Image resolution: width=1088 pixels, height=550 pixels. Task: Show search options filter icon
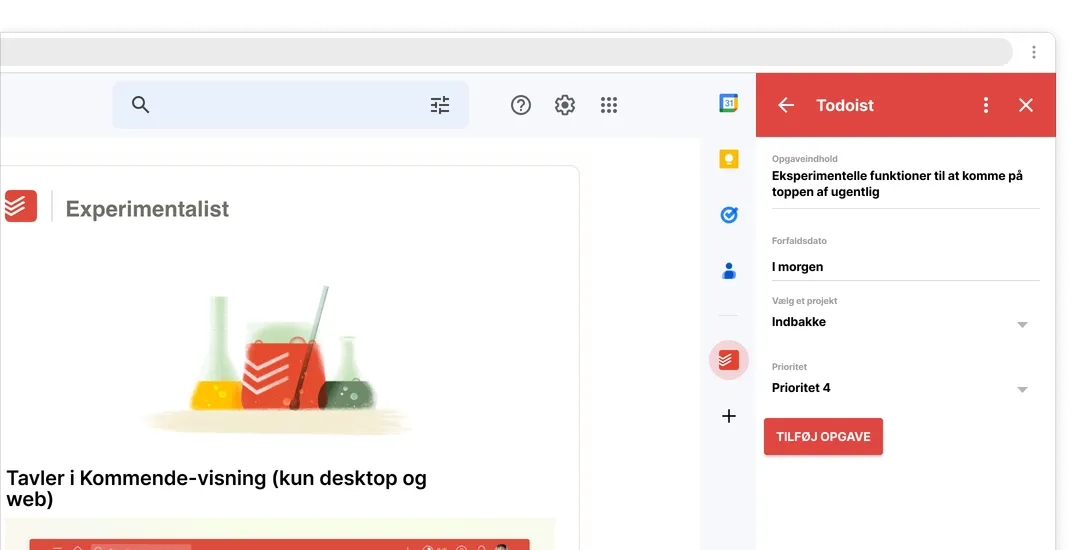(440, 105)
